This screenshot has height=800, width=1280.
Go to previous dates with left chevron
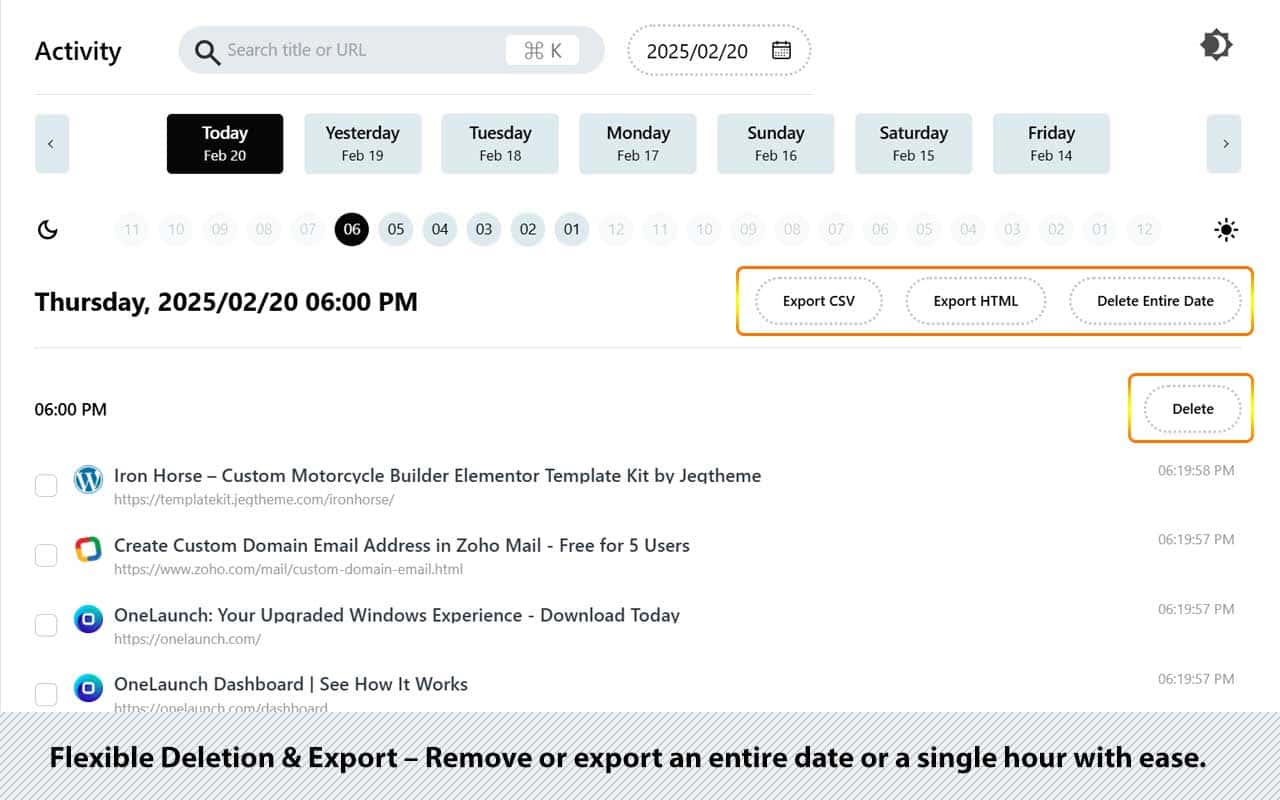tap(51, 144)
